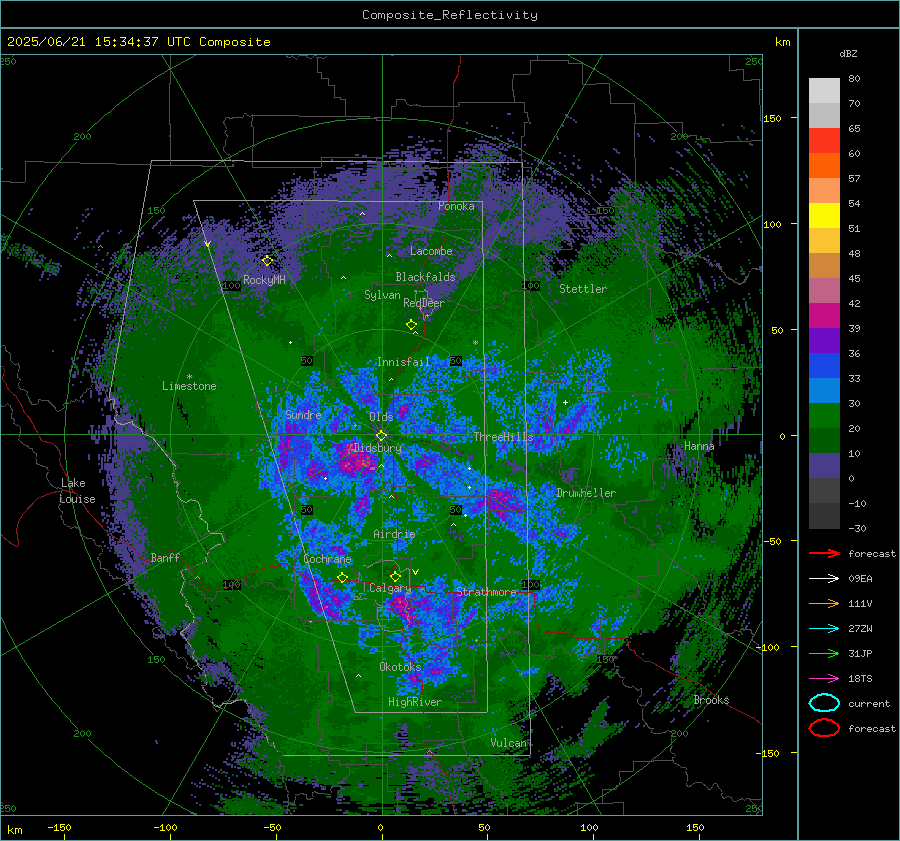Image resolution: width=900 pixels, height=841 pixels.
Task: Click the Didsbury town label
Action: [378, 448]
